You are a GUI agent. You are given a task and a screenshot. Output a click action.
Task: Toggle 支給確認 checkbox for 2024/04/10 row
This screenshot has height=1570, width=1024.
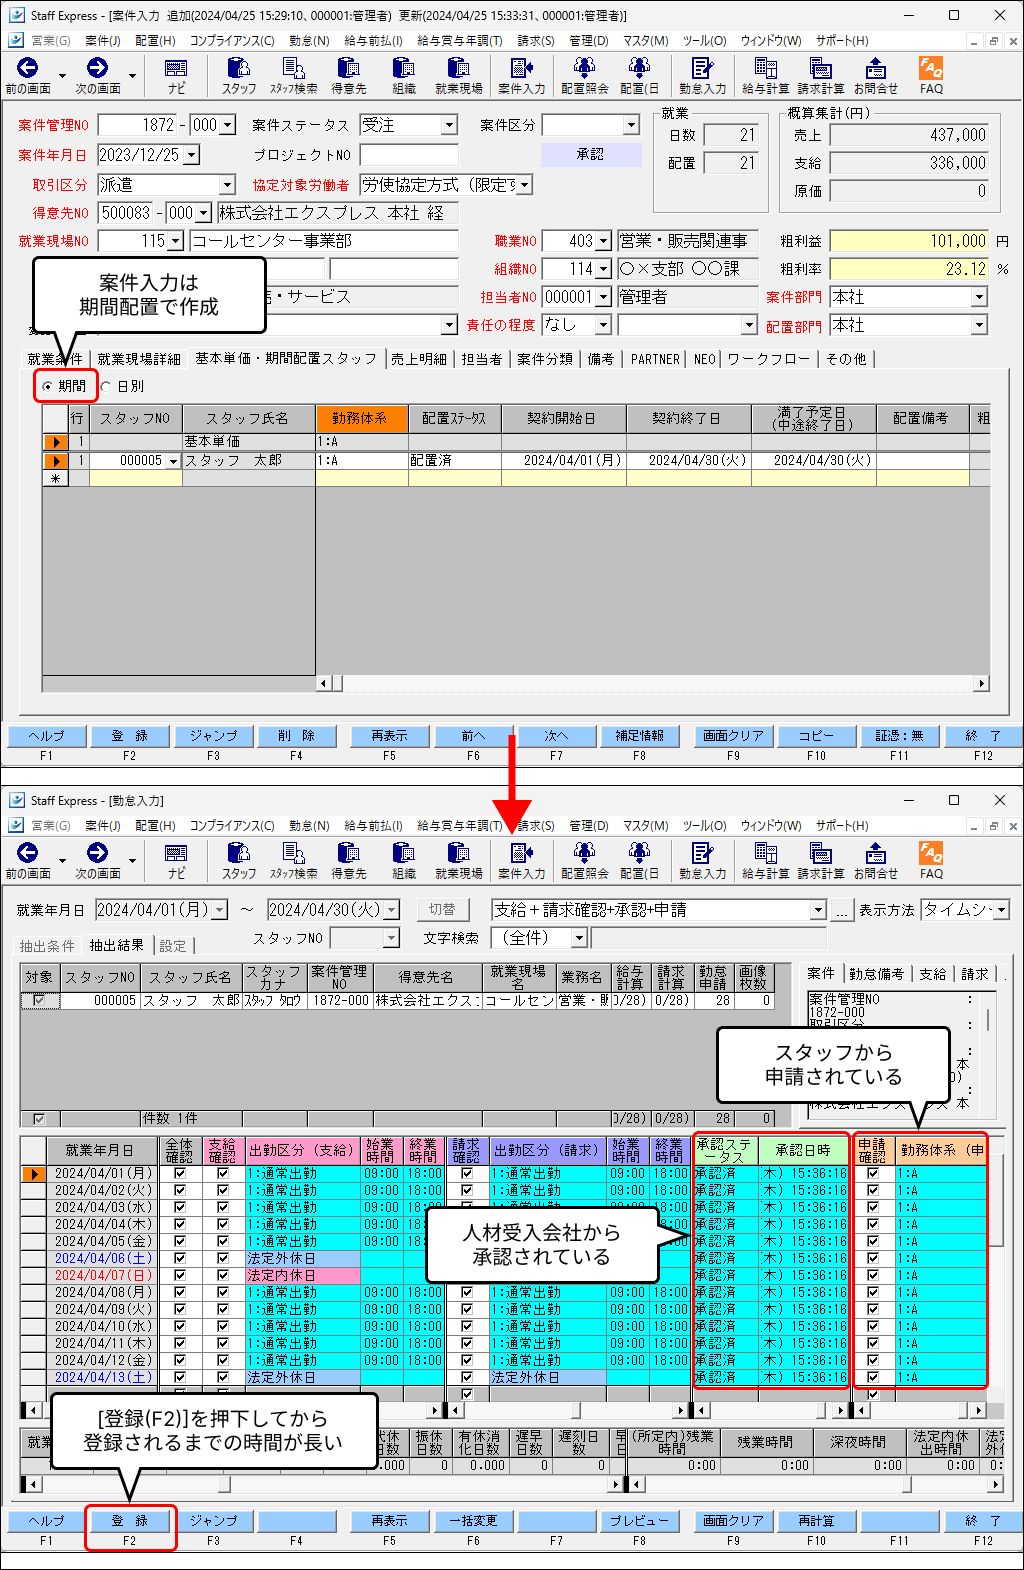coord(222,1327)
